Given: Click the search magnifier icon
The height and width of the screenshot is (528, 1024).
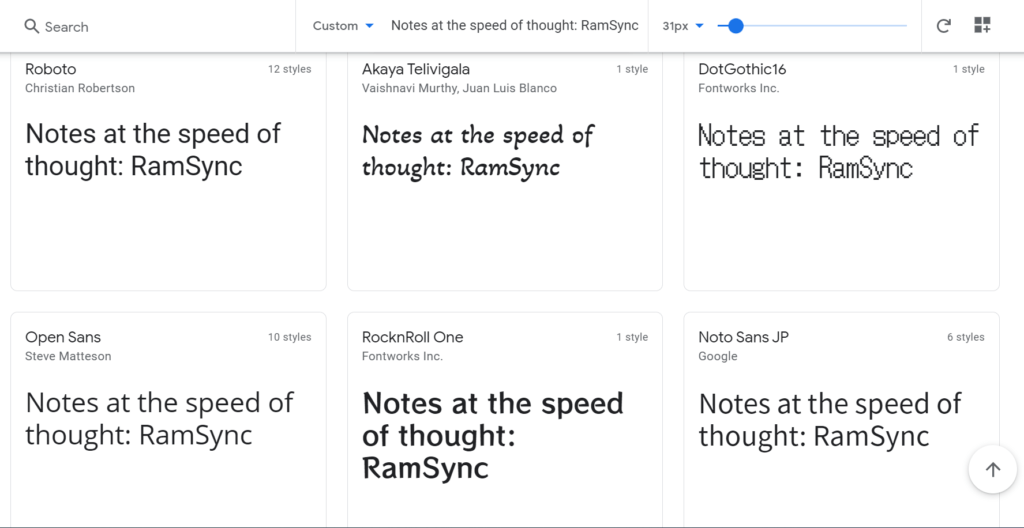Looking at the screenshot, I should [x=31, y=26].
